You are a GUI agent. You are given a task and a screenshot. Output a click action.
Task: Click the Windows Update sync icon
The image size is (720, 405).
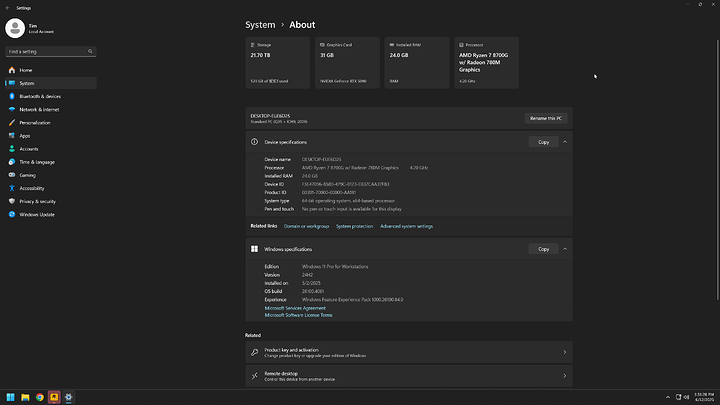click(x=12, y=214)
